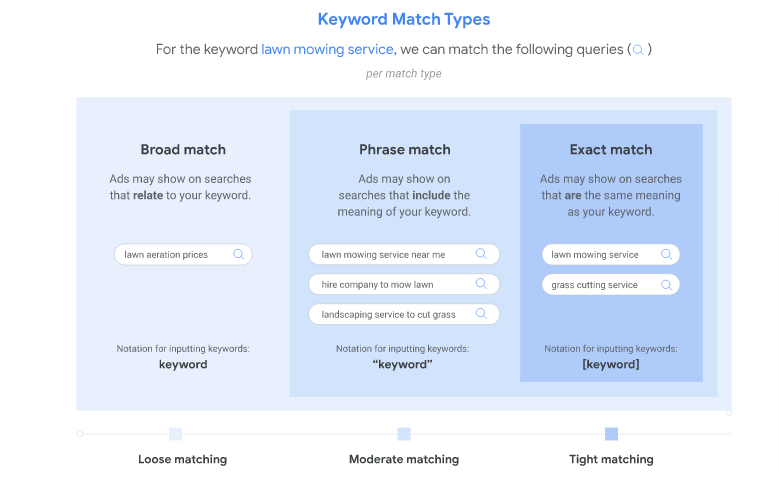Click the Phrase match heading
The width and height of the screenshot is (779, 492).
[405, 149]
